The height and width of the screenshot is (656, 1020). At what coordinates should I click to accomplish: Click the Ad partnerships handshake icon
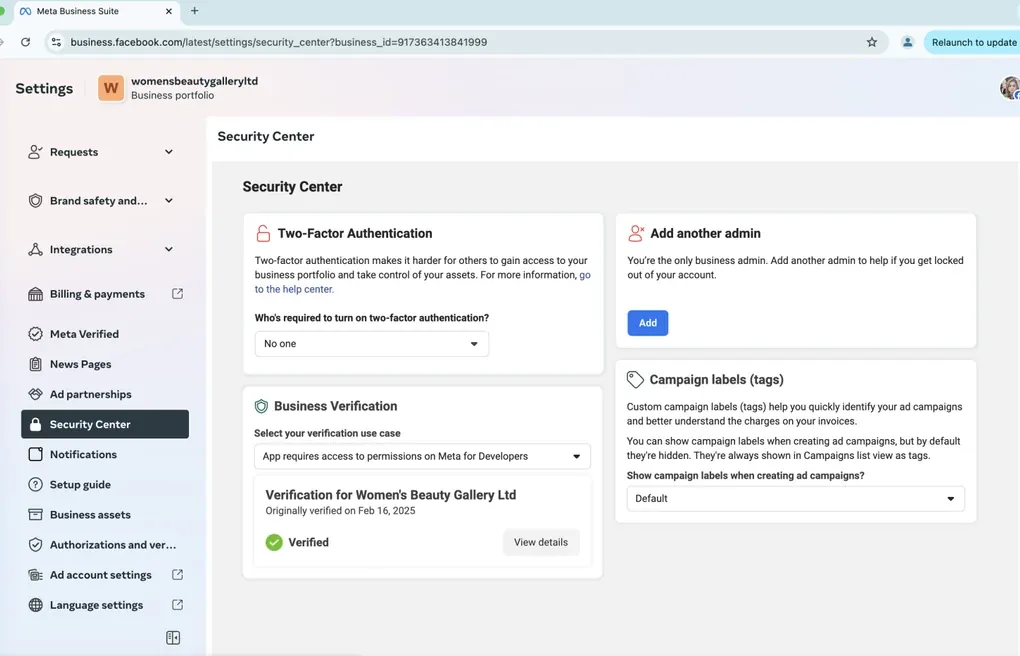pos(35,394)
